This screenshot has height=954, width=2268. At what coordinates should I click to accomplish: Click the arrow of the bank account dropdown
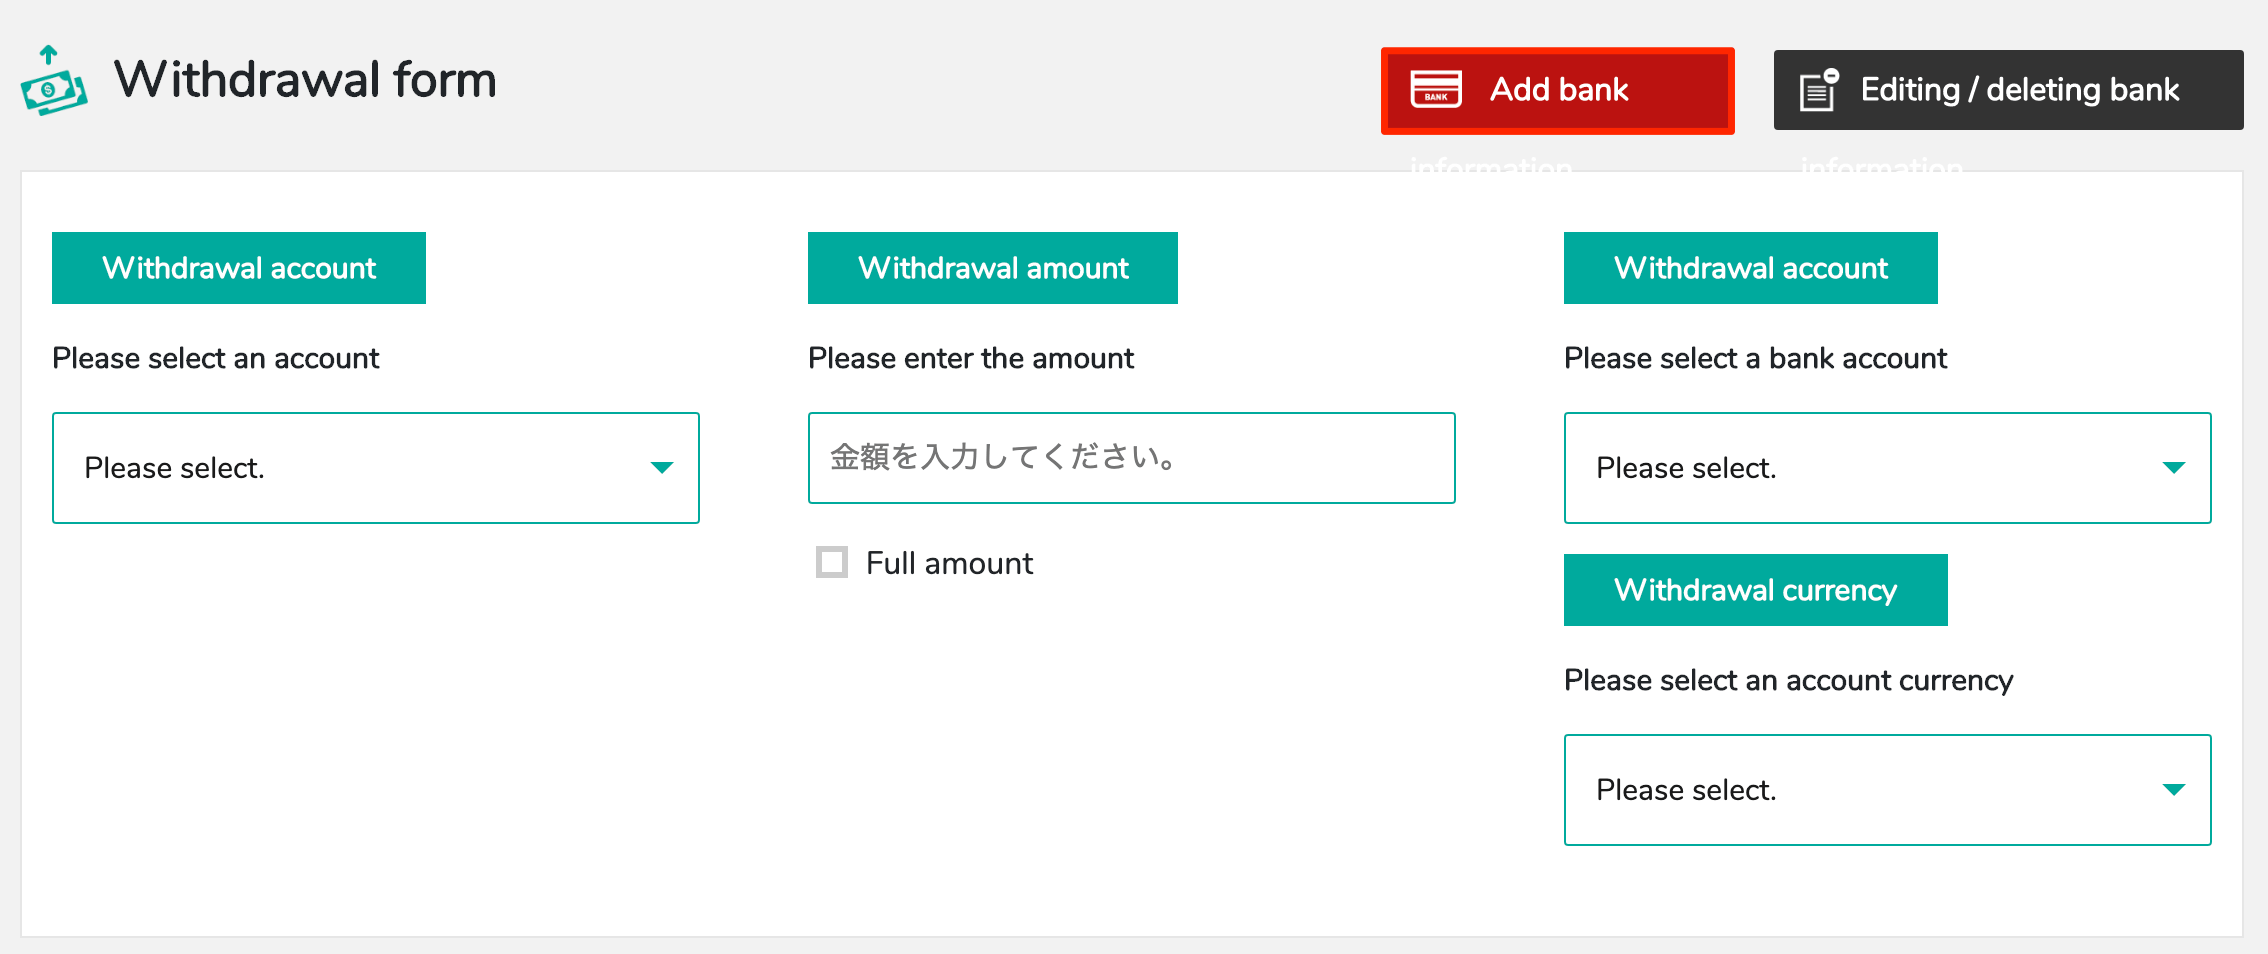tap(2173, 468)
